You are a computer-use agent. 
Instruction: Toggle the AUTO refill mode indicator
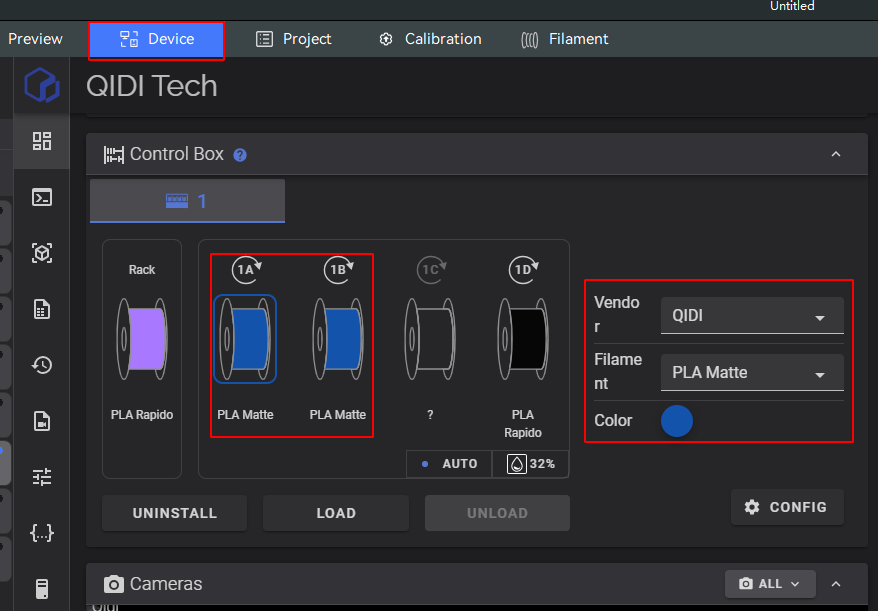tap(450, 464)
